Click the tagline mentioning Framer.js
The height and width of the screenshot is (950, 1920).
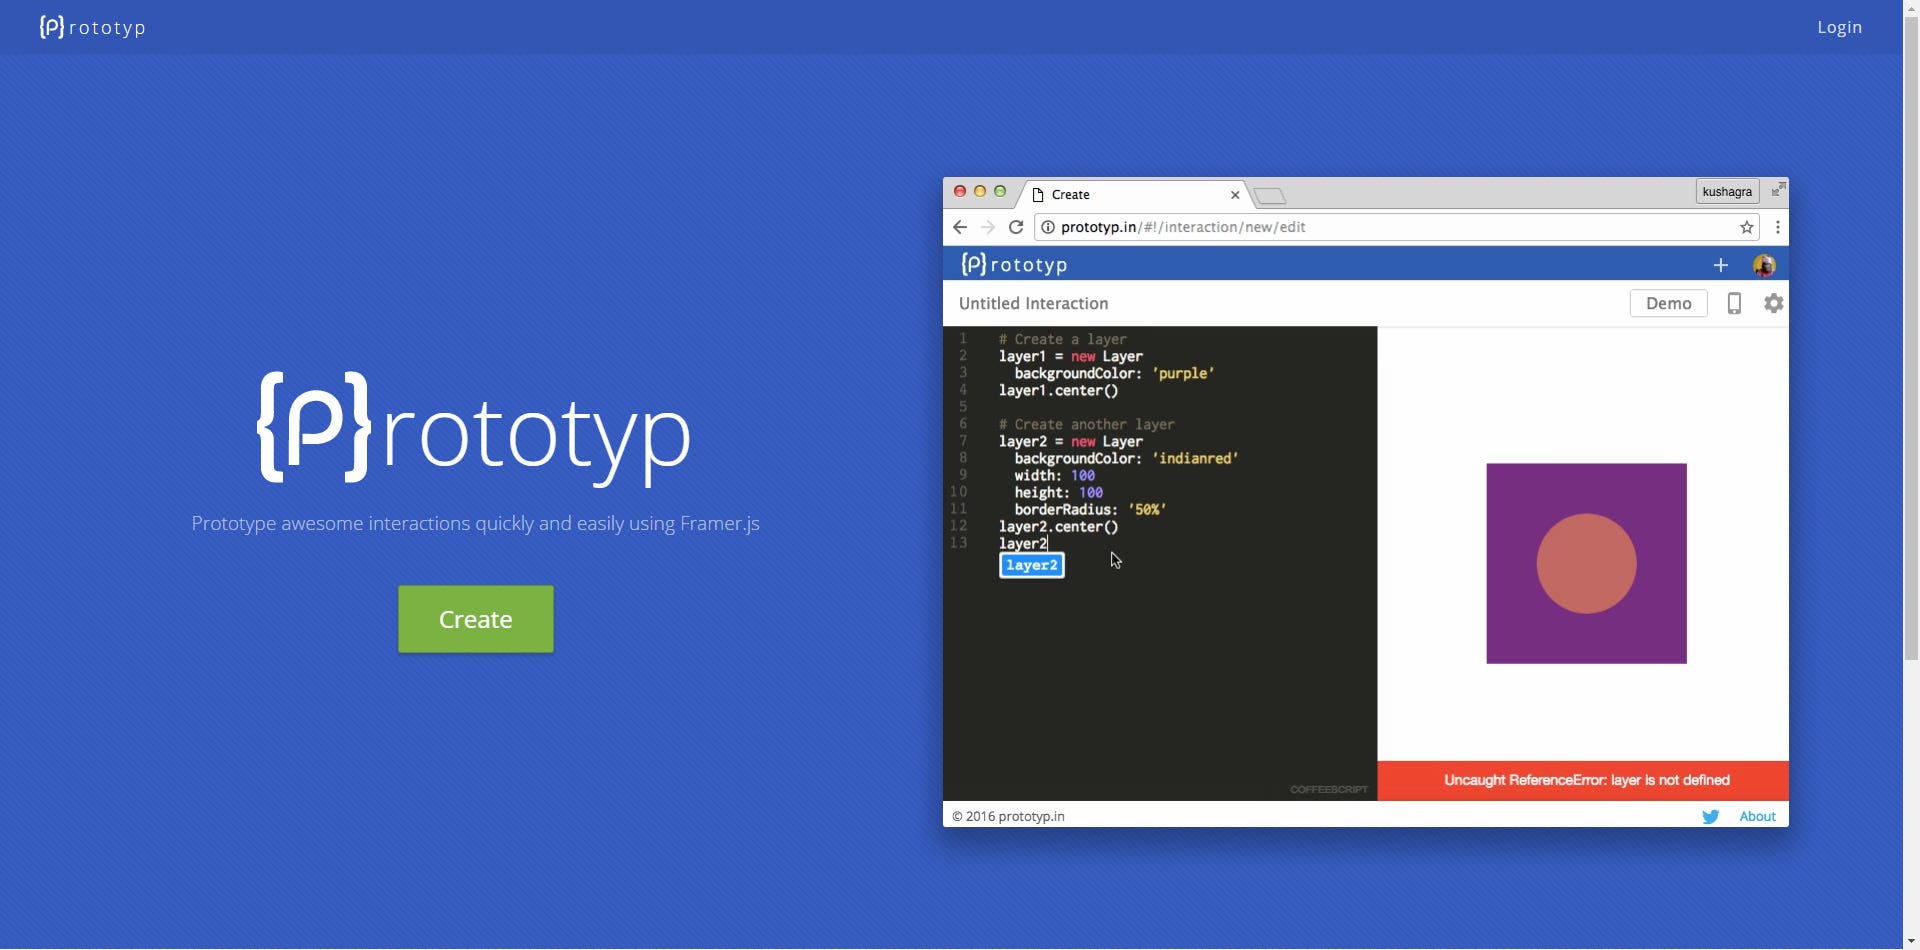475,523
